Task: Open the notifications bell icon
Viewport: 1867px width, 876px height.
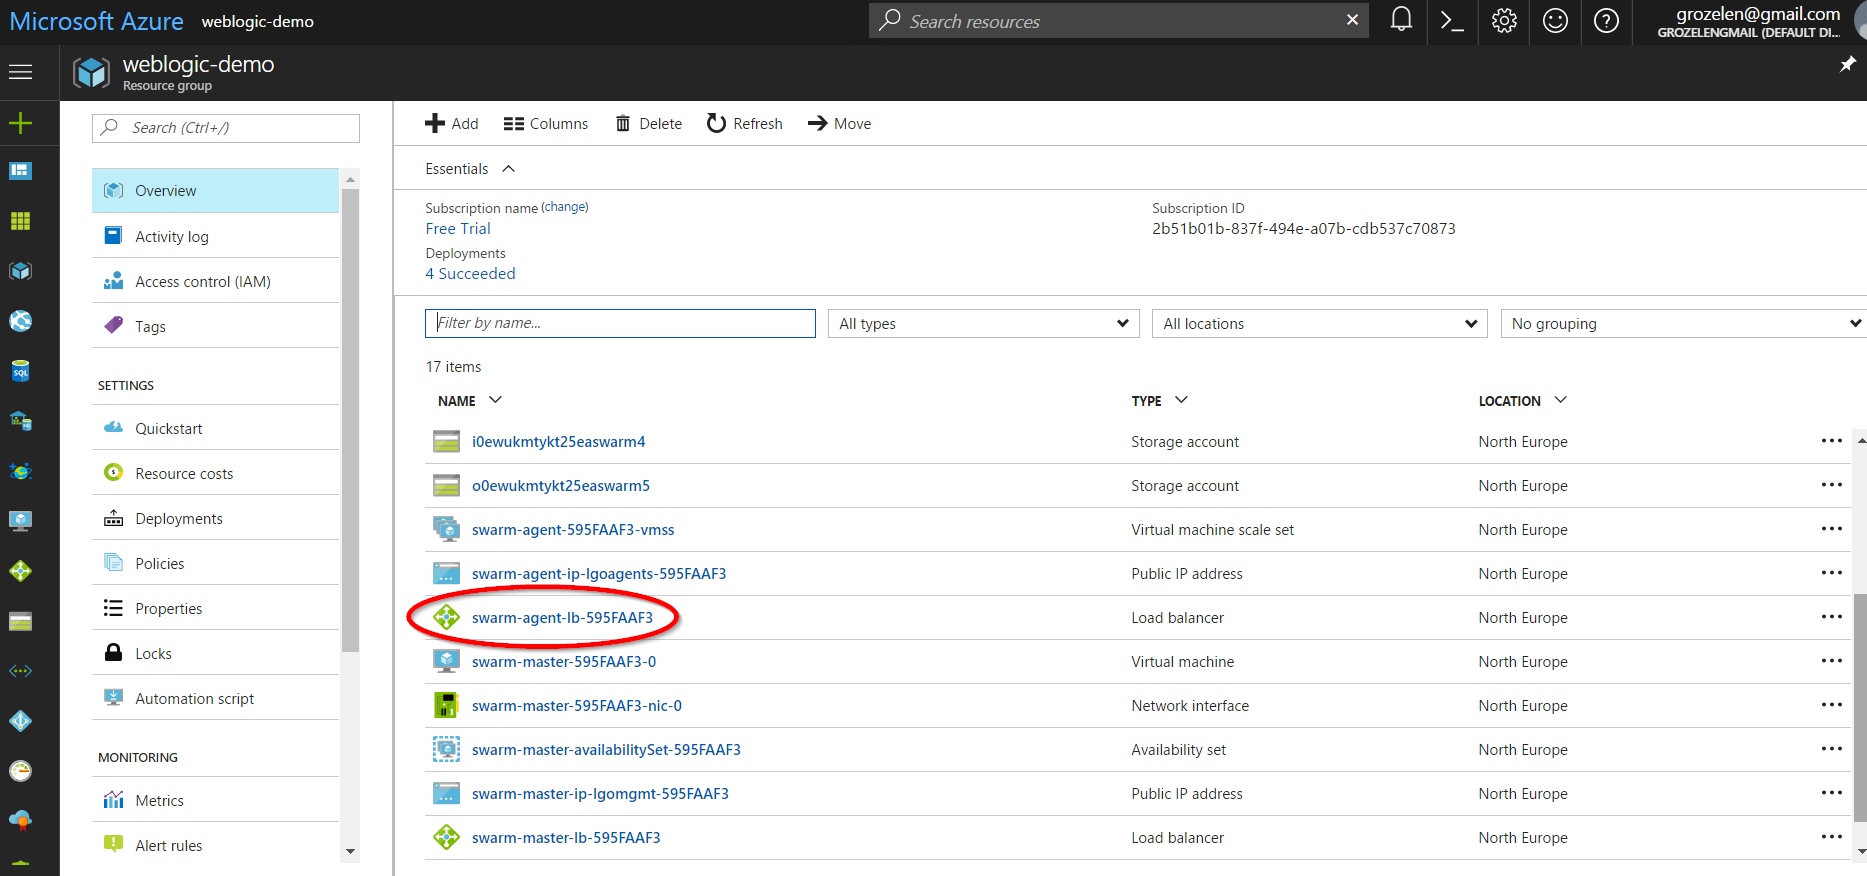Action: [1401, 21]
